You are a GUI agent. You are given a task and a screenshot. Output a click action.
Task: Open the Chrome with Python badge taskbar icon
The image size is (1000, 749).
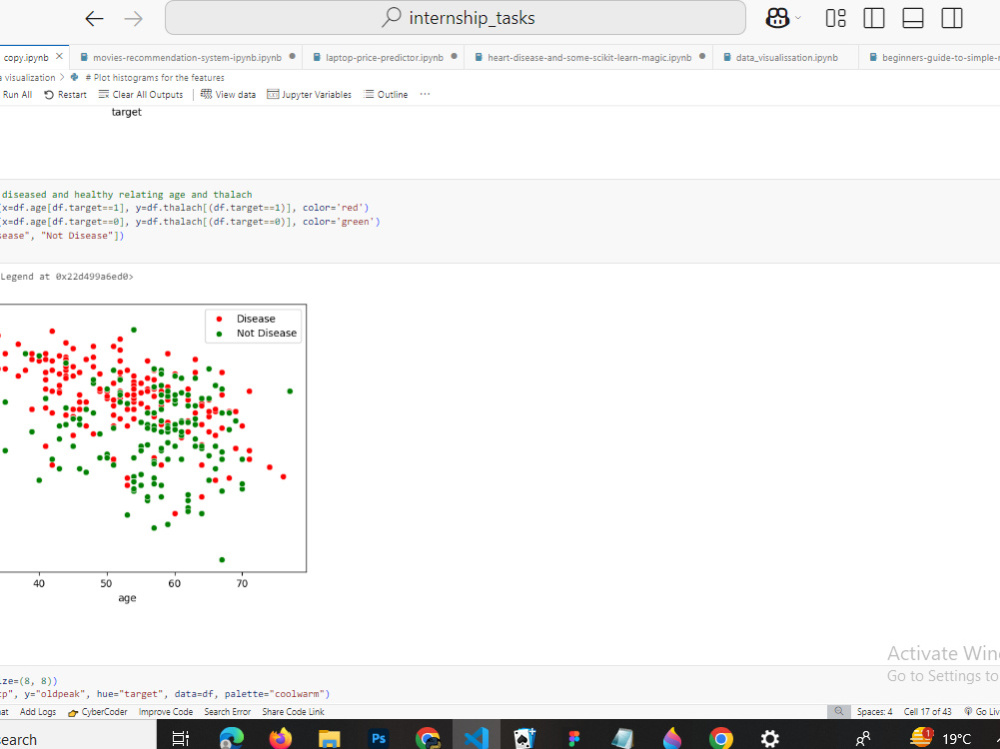(x=427, y=738)
